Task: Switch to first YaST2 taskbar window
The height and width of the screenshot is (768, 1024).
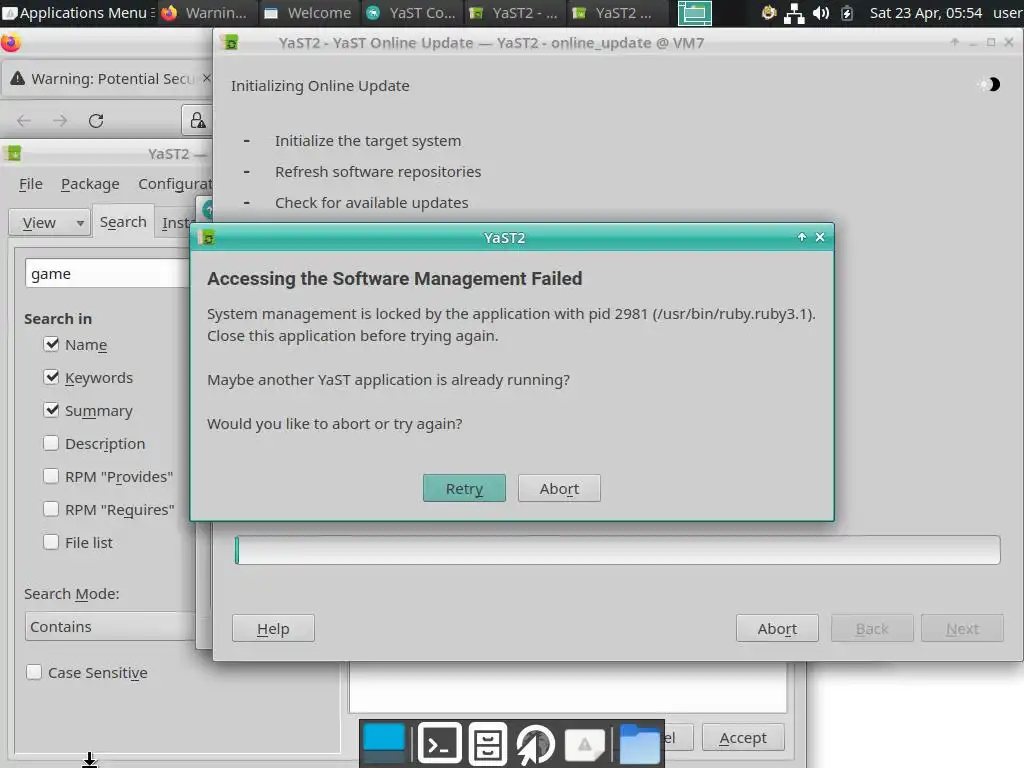Action: [515, 12]
